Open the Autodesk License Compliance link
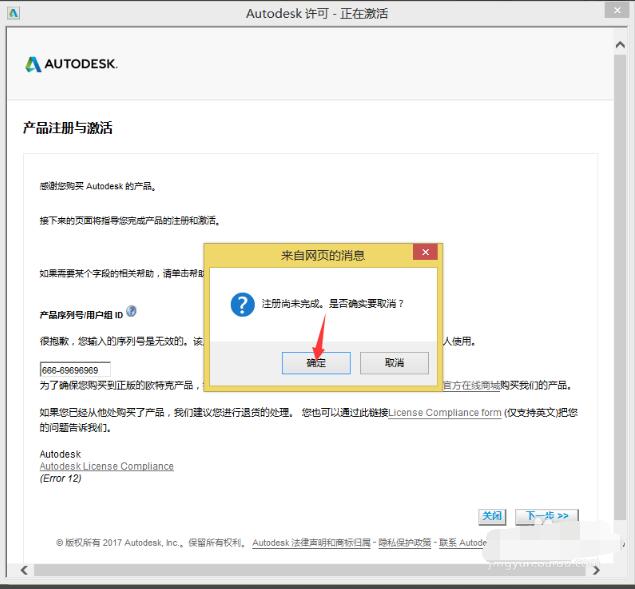The image size is (635, 589). [107, 466]
